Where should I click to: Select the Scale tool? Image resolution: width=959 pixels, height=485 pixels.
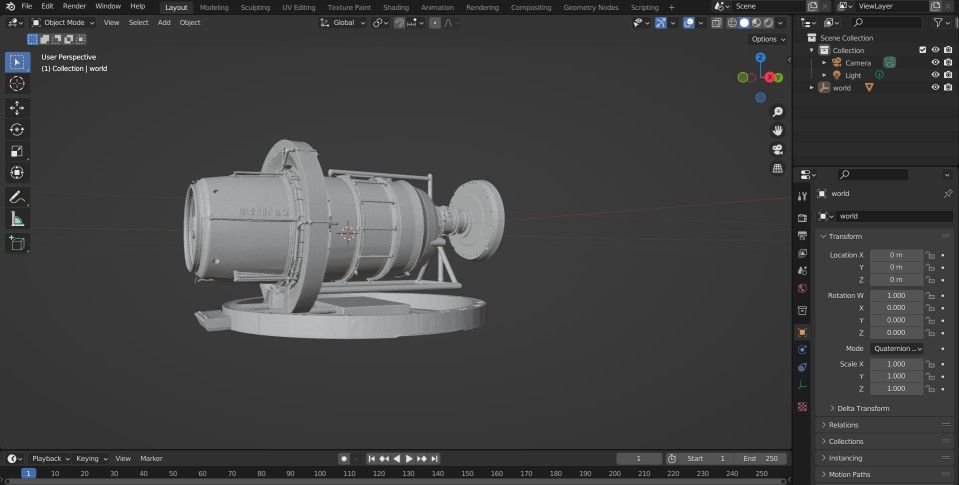click(17, 151)
